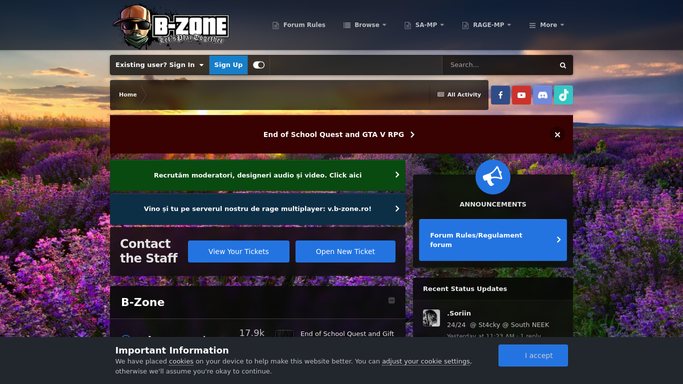Collapse the B-Zone forum category
The width and height of the screenshot is (683, 384).
point(391,301)
